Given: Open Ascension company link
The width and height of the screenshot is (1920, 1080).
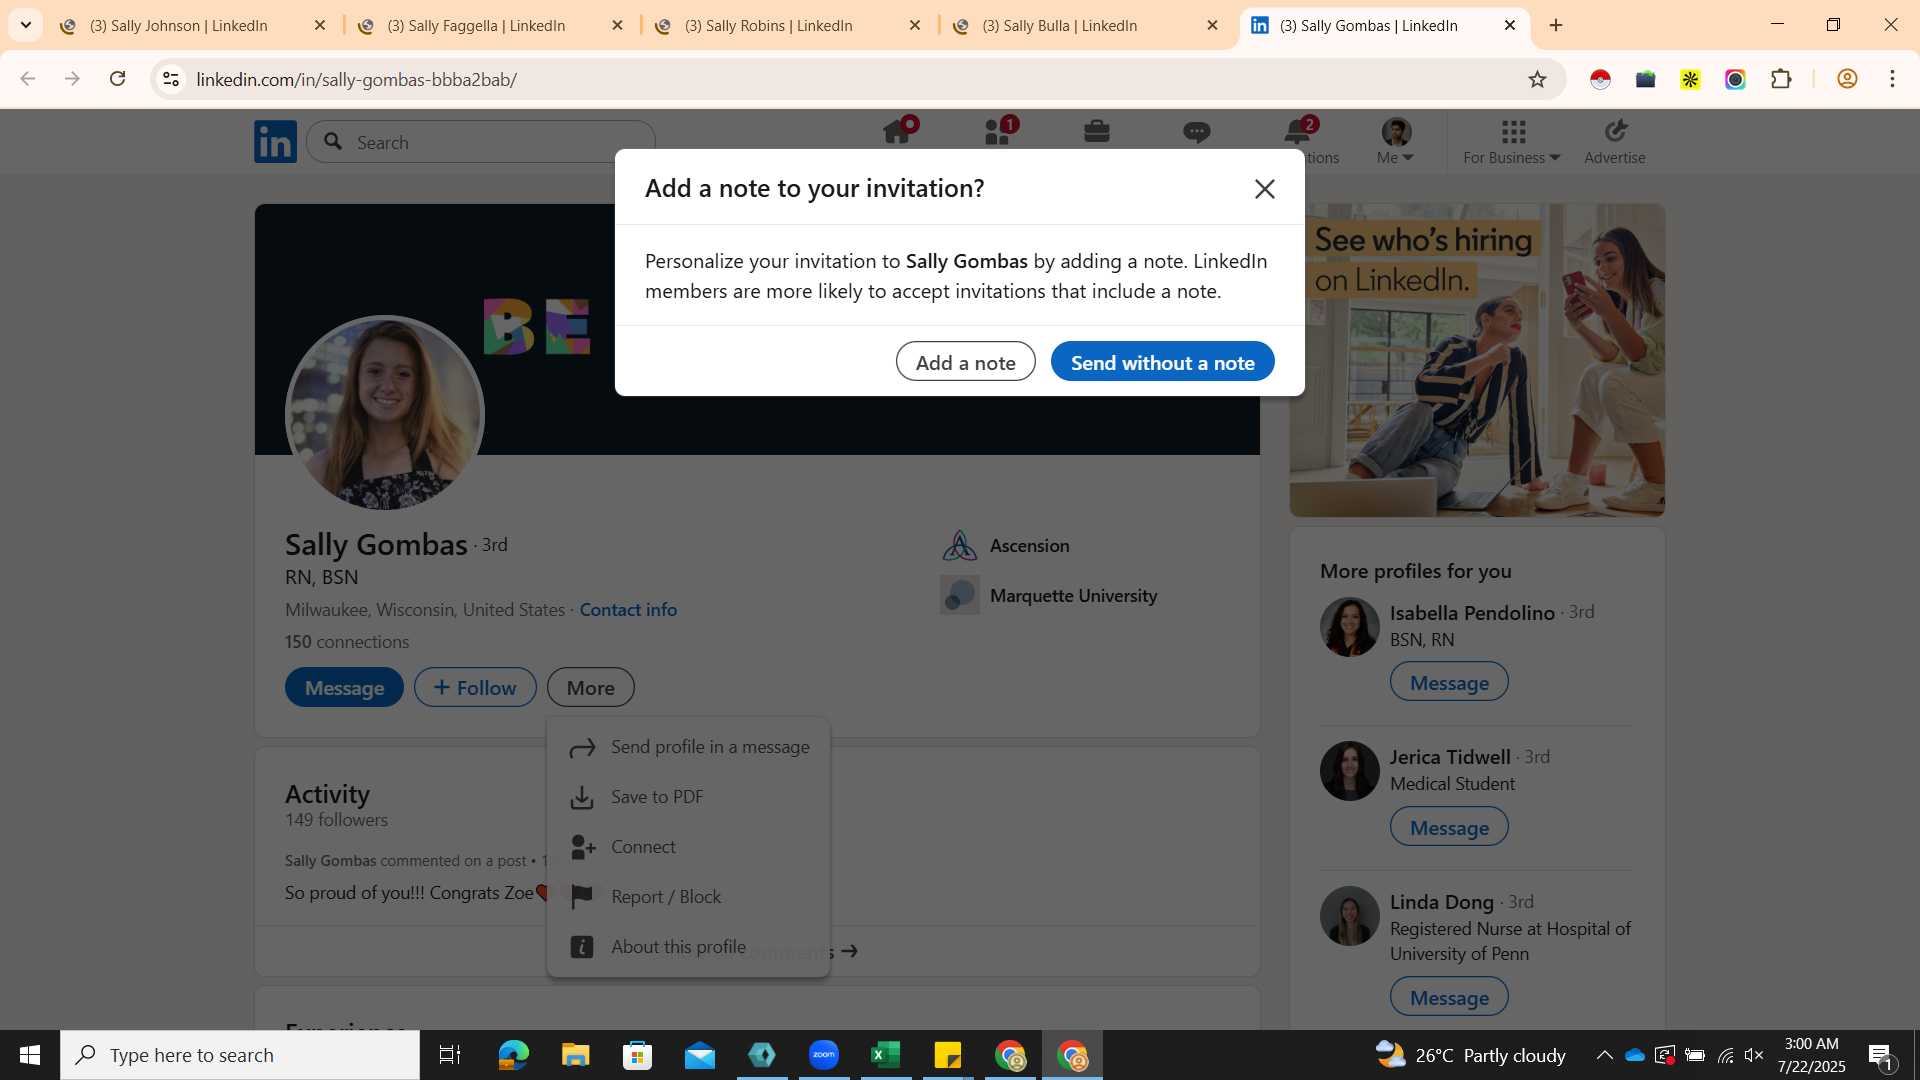Looking at the screenshot, I should pyautogui.click(x=1005, y=545).
